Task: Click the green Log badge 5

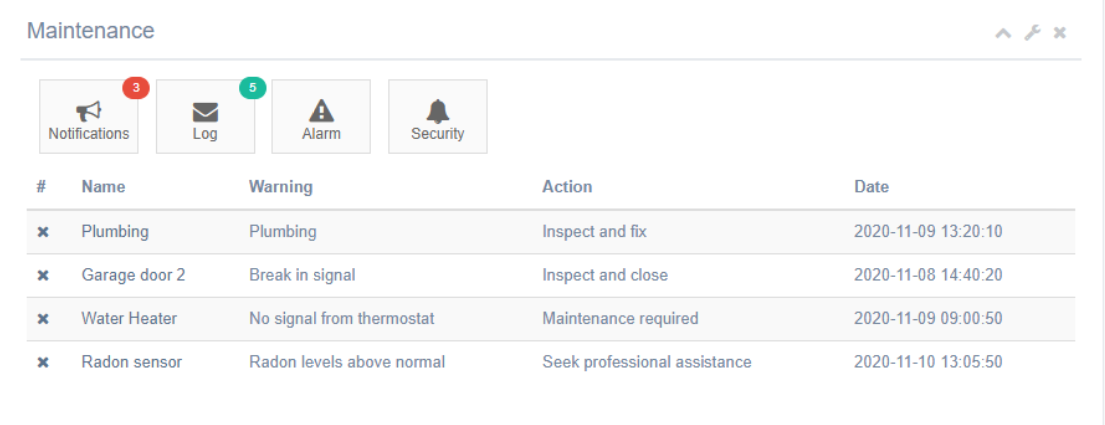Action: 252,88
